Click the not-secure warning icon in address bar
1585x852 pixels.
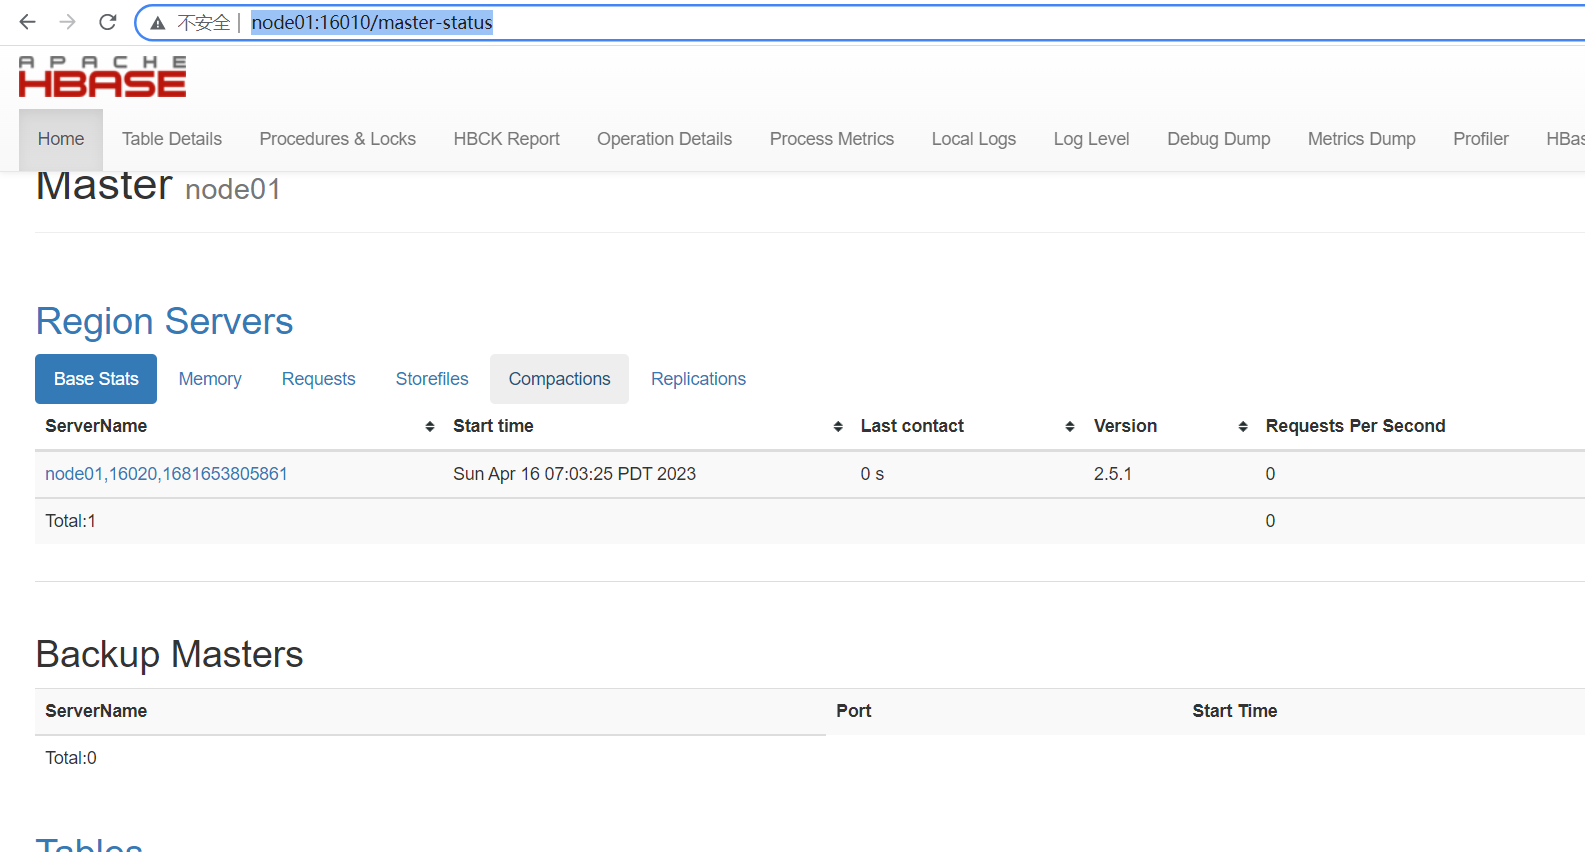click(x=158, y=23)
